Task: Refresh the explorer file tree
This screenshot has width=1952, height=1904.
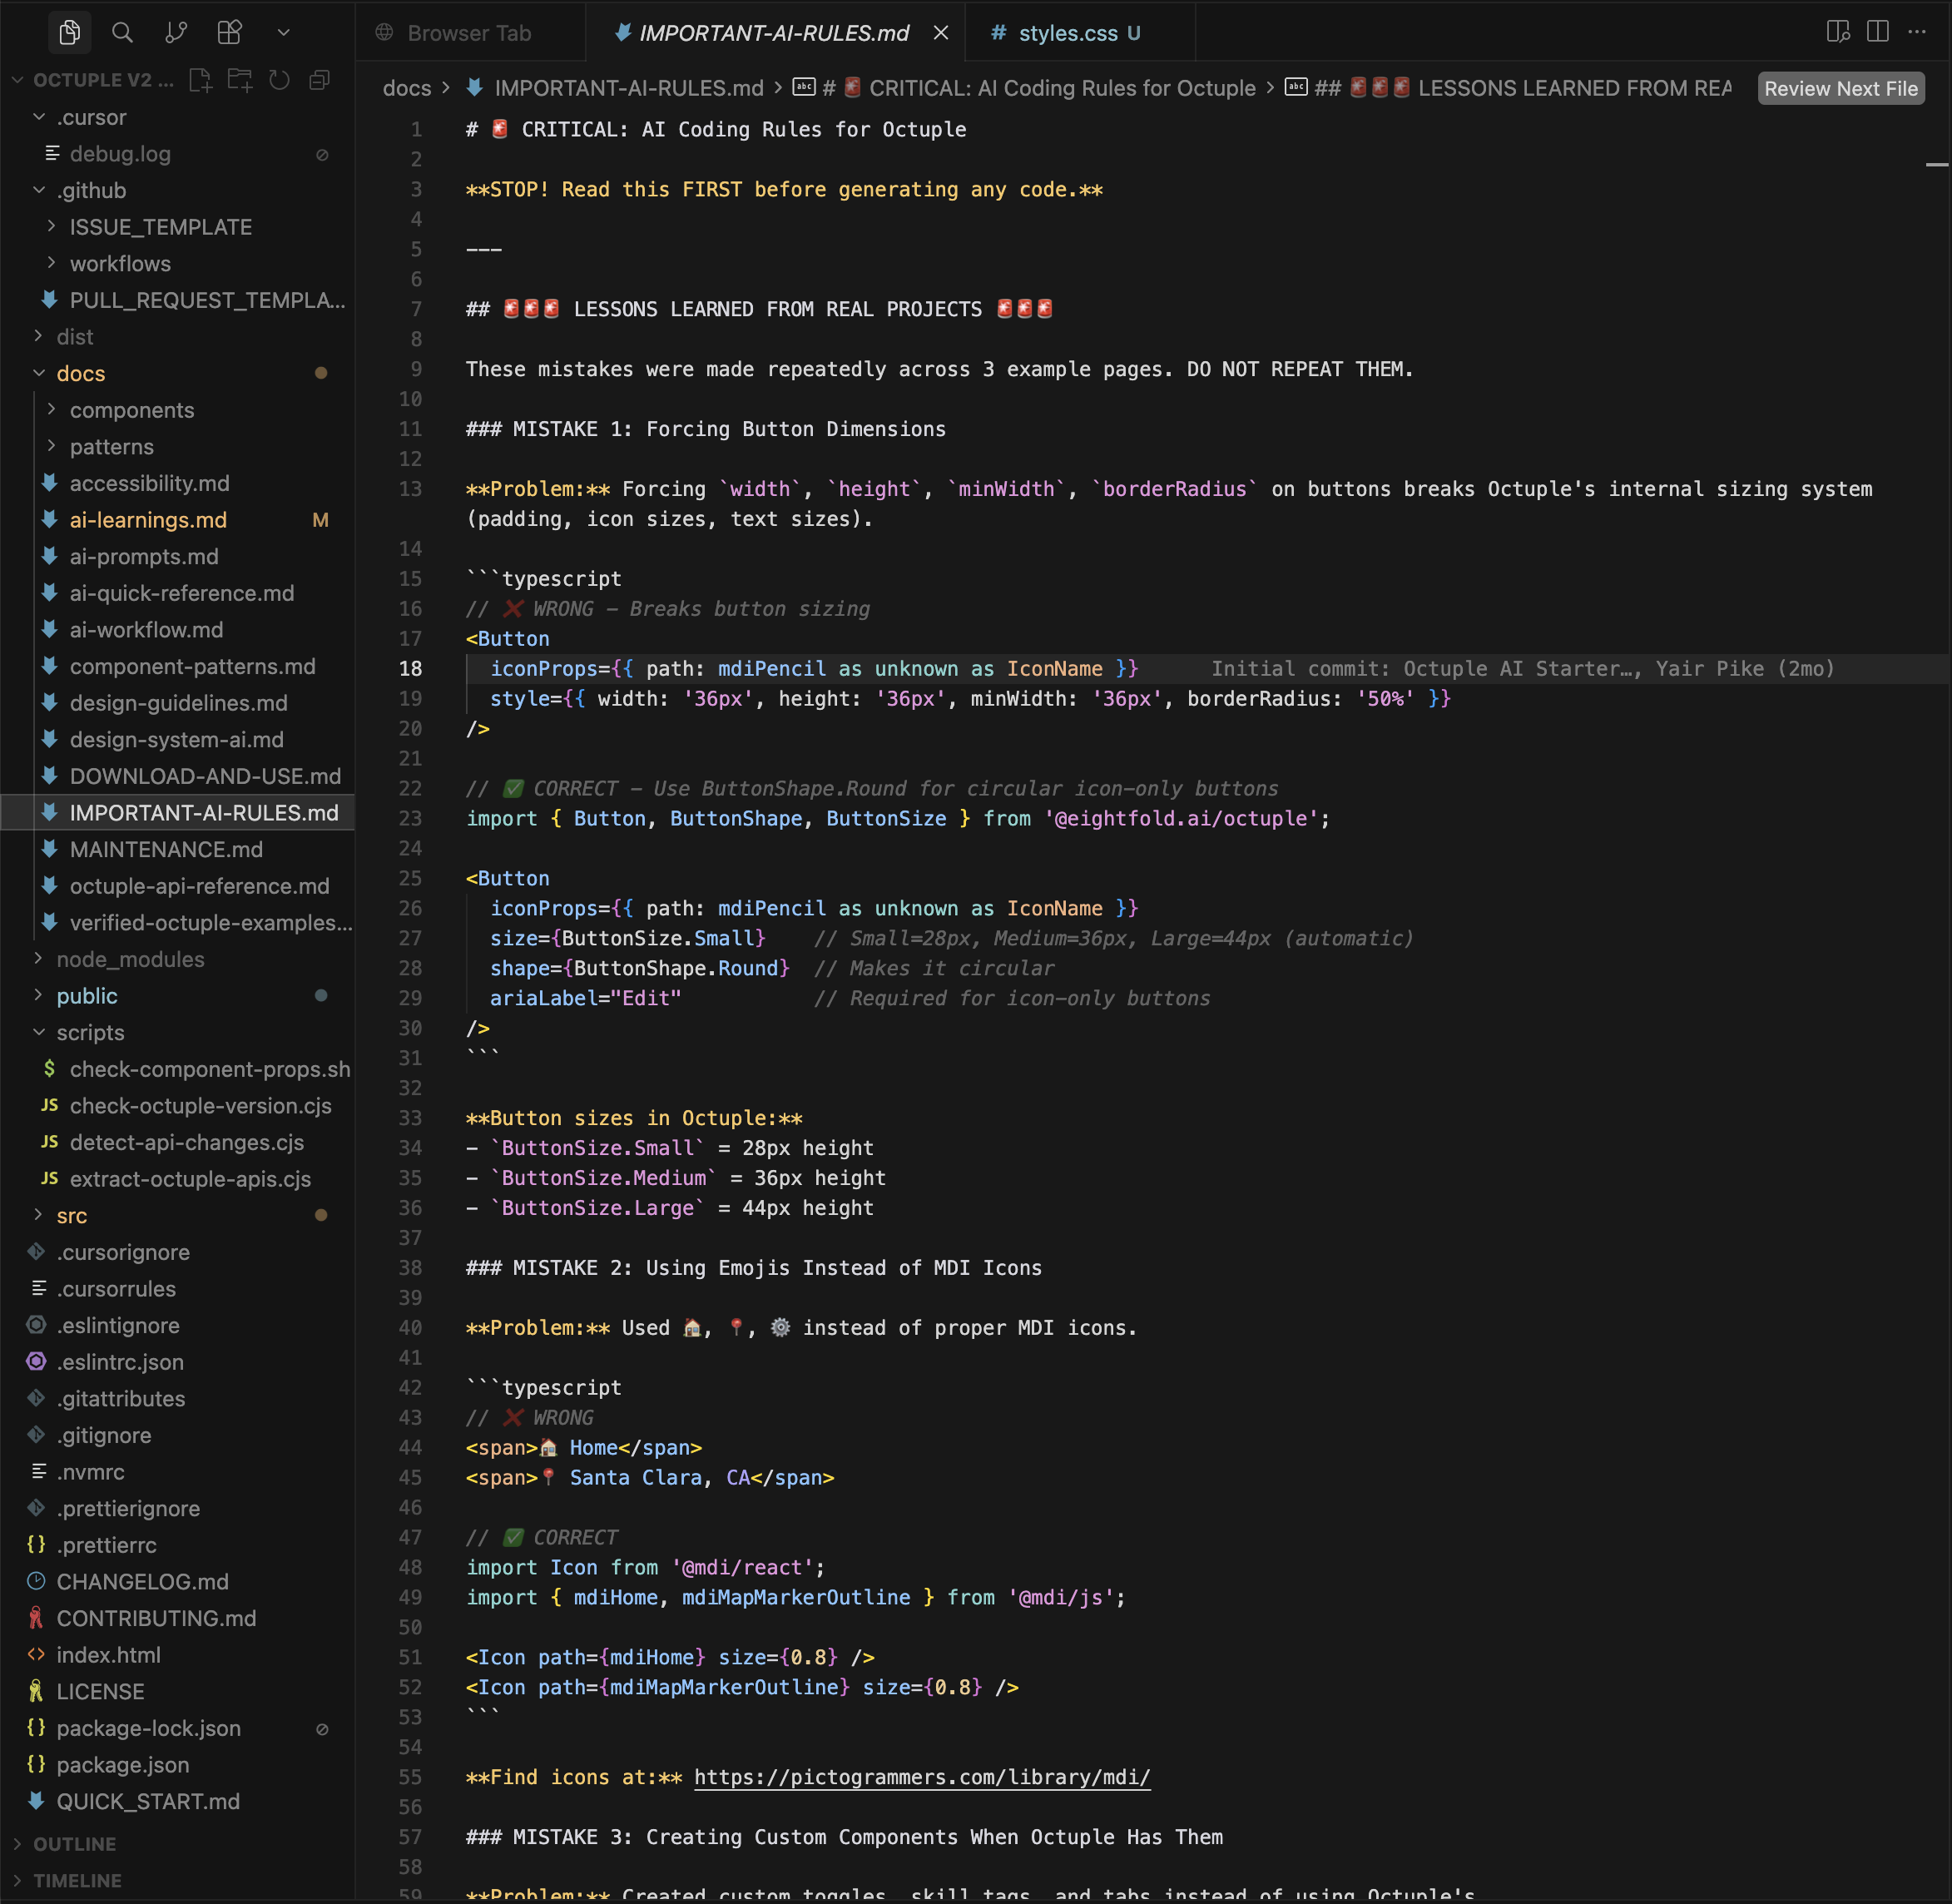Action: 280,80
